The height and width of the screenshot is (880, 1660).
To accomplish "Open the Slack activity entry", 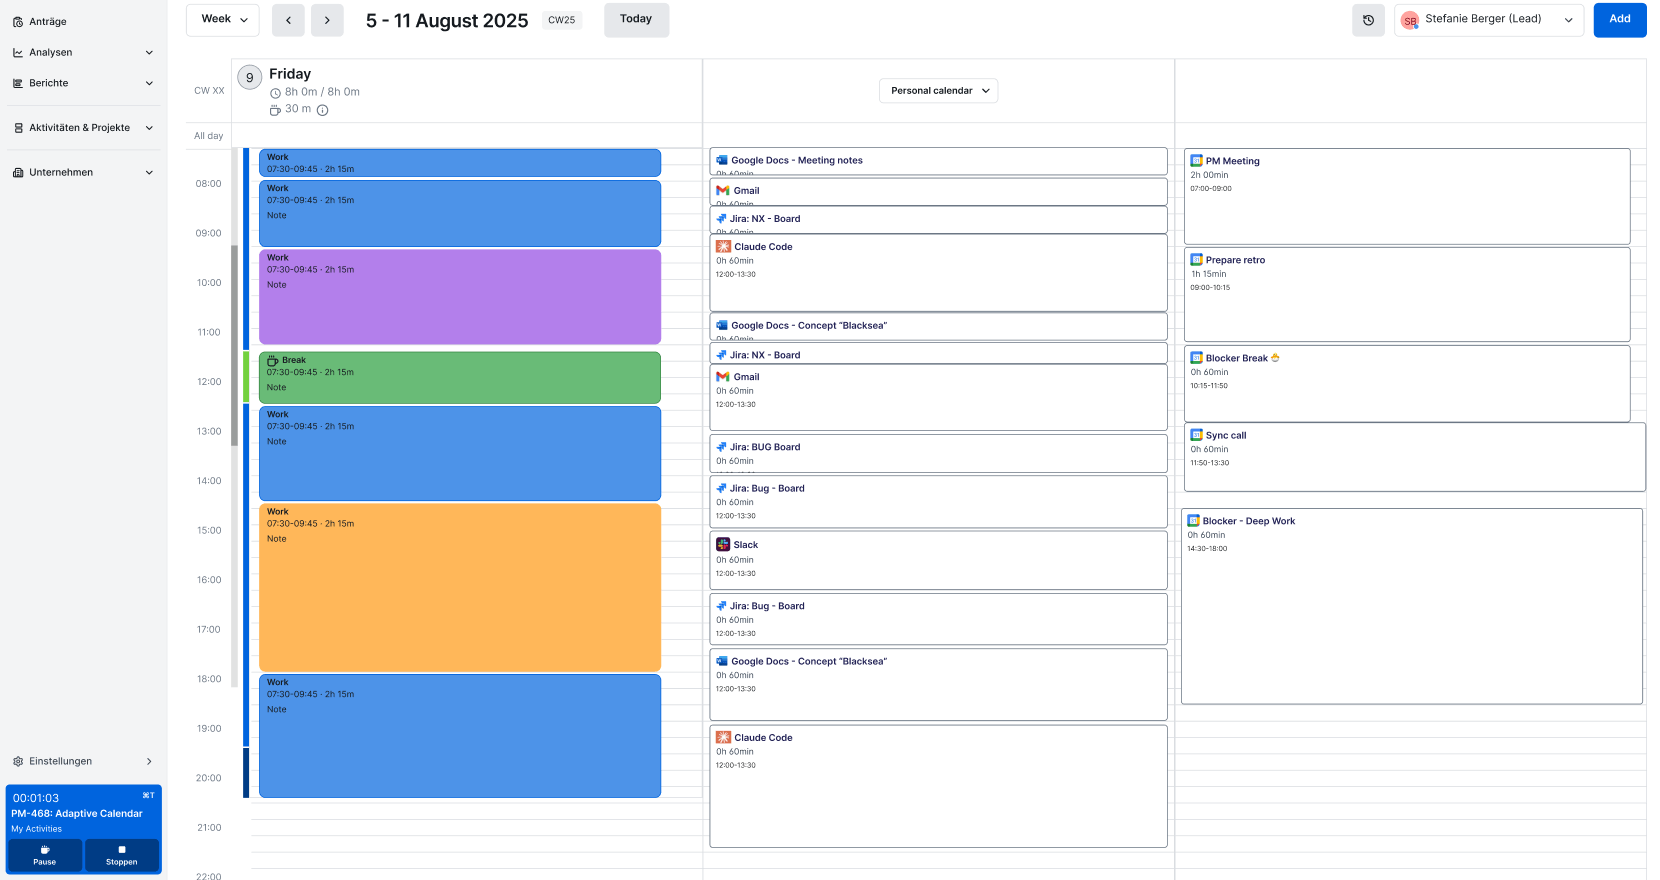I will click(938, 560).
